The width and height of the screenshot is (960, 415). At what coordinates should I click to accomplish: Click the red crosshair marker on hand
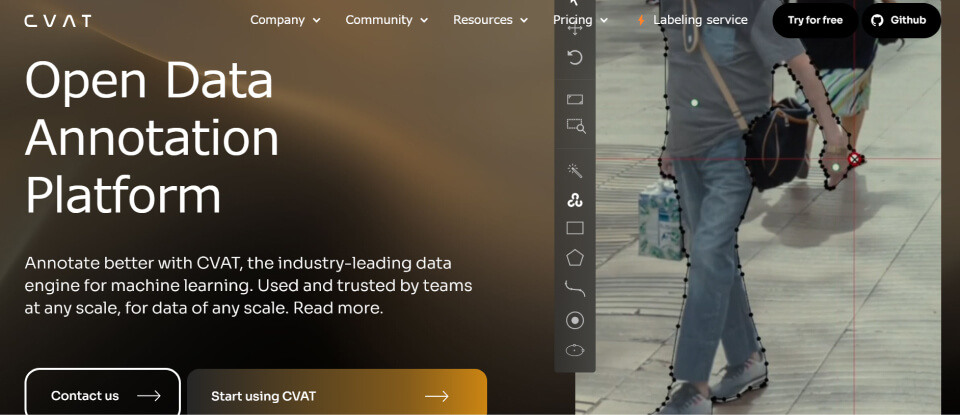click(854, 159)
